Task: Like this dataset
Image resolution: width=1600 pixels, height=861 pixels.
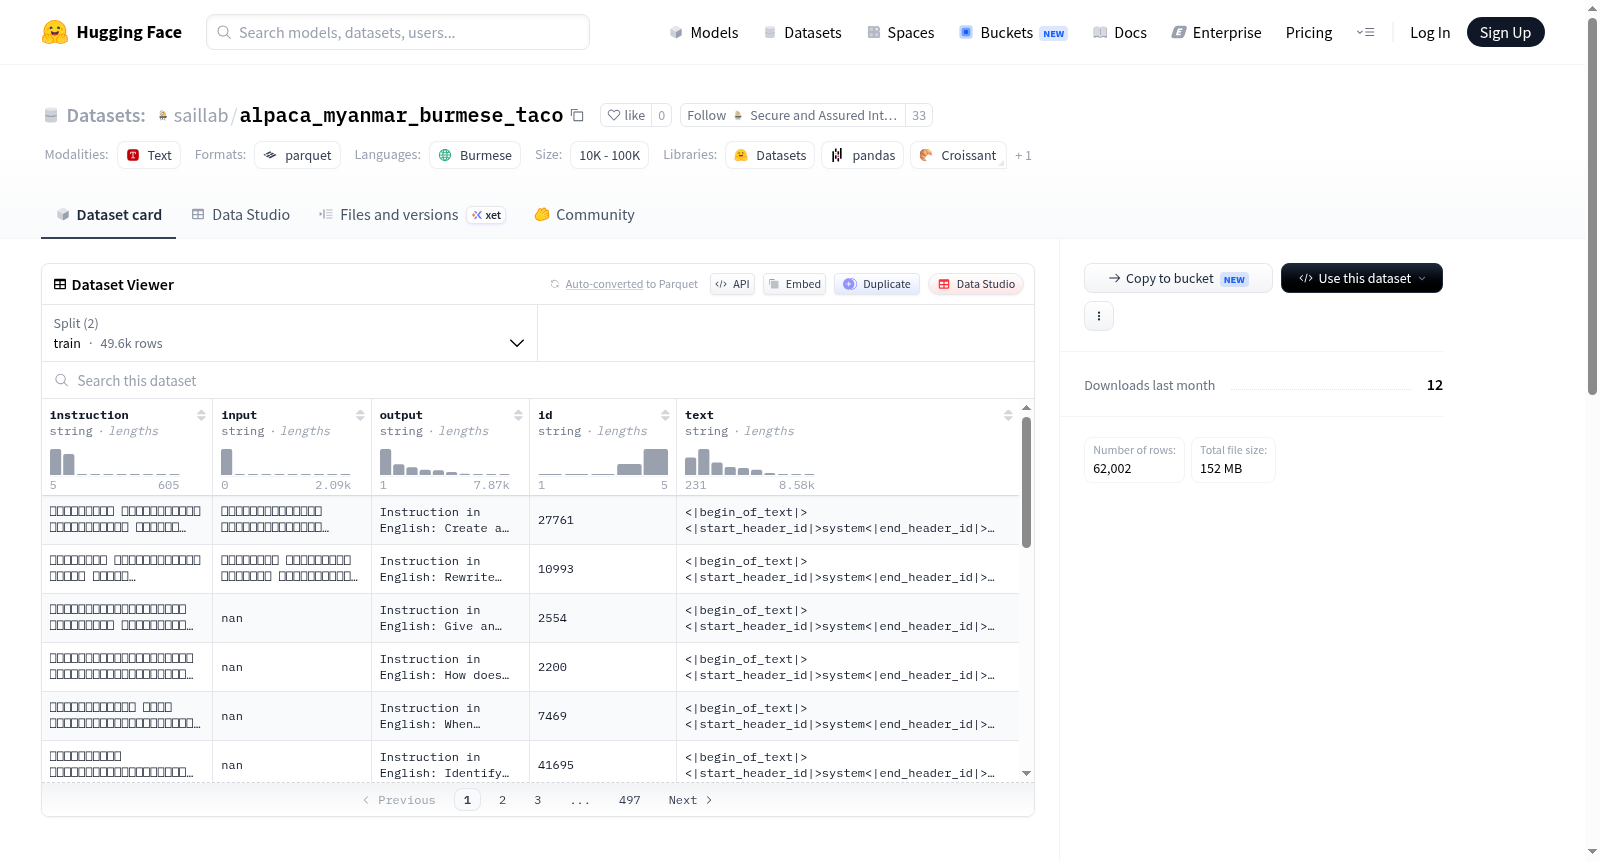Action: point(626,115)
